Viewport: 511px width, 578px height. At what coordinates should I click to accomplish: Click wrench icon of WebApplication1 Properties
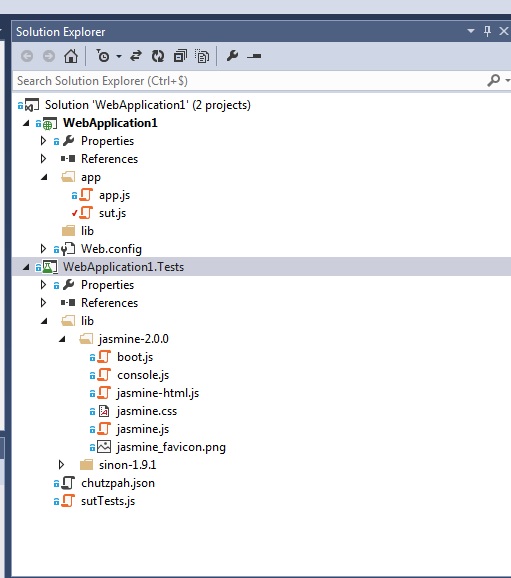click(x=68, y=140)
